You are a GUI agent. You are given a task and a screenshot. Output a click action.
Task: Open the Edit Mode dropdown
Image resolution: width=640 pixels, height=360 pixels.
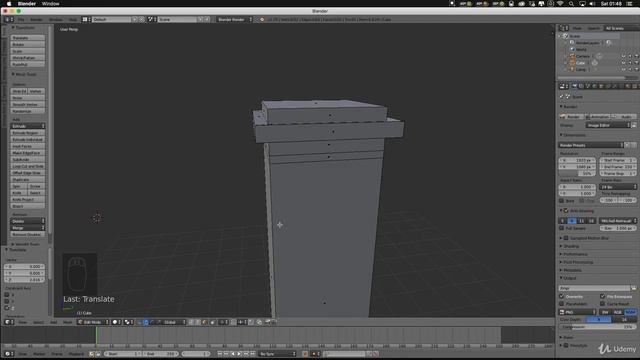[x=93, y=322]
